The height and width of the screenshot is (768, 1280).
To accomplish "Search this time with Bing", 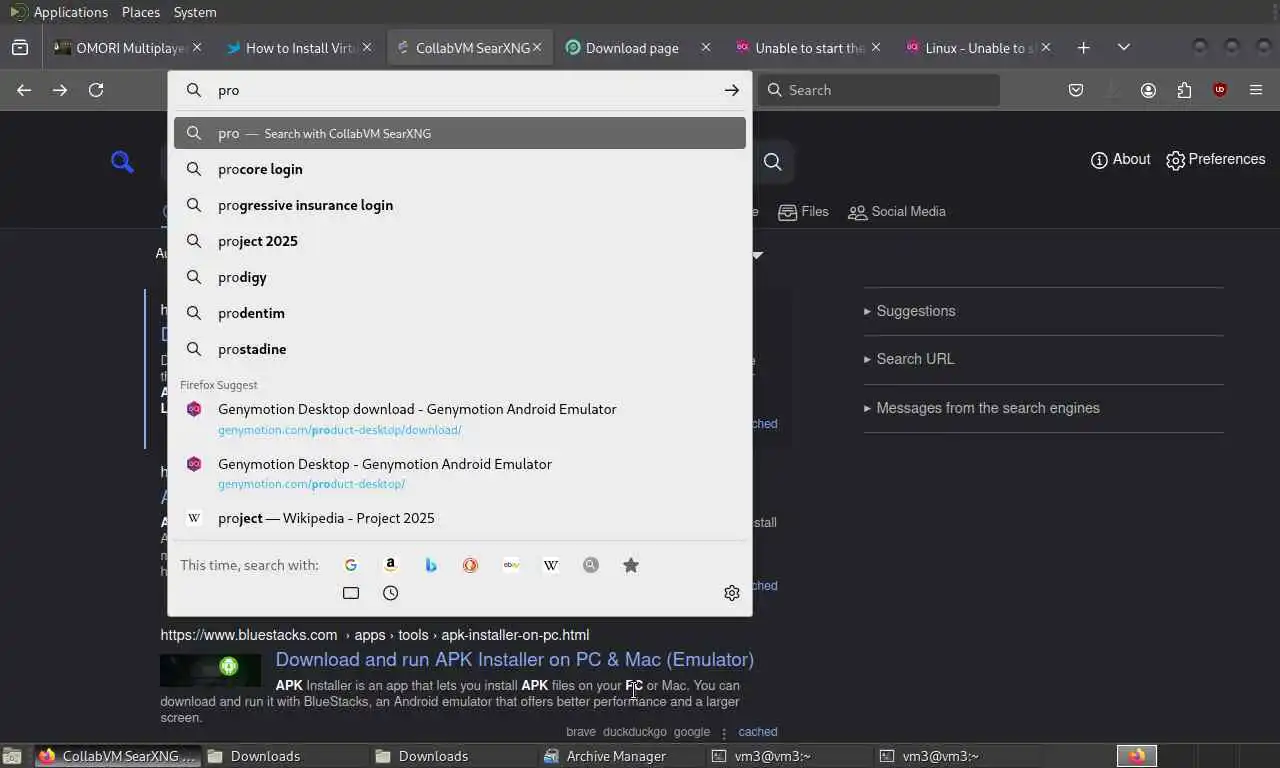I will (x=431, y=565).
